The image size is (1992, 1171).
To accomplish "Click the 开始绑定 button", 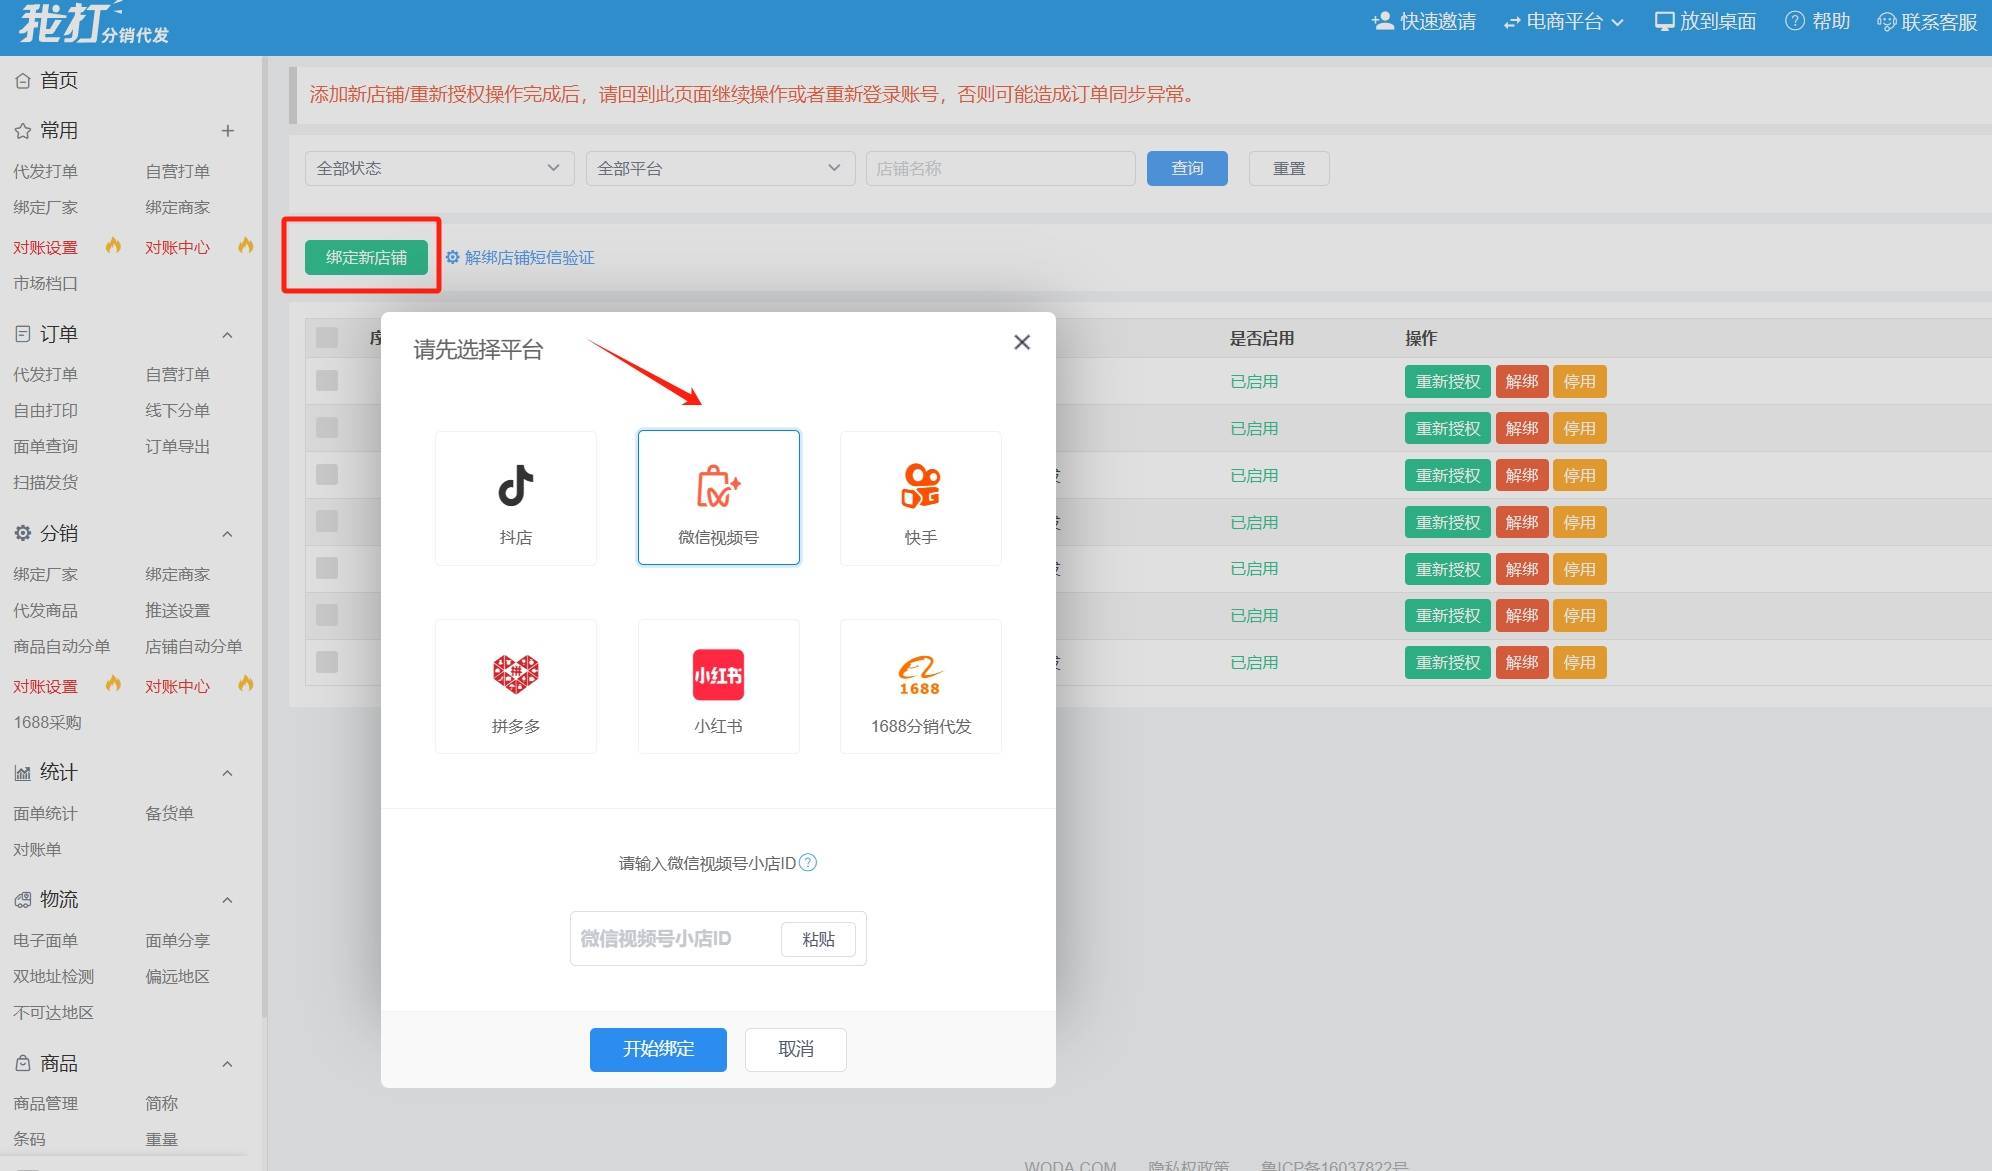I will pyautogui.click(x=658, y=1049).
